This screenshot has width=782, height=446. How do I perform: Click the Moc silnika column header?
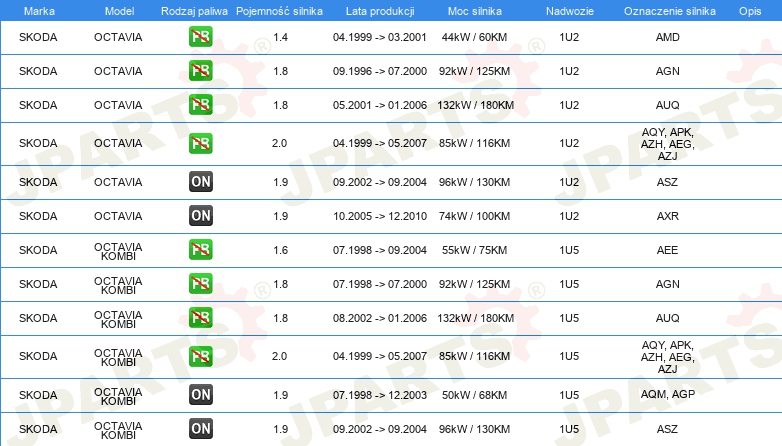click(474, 11)
